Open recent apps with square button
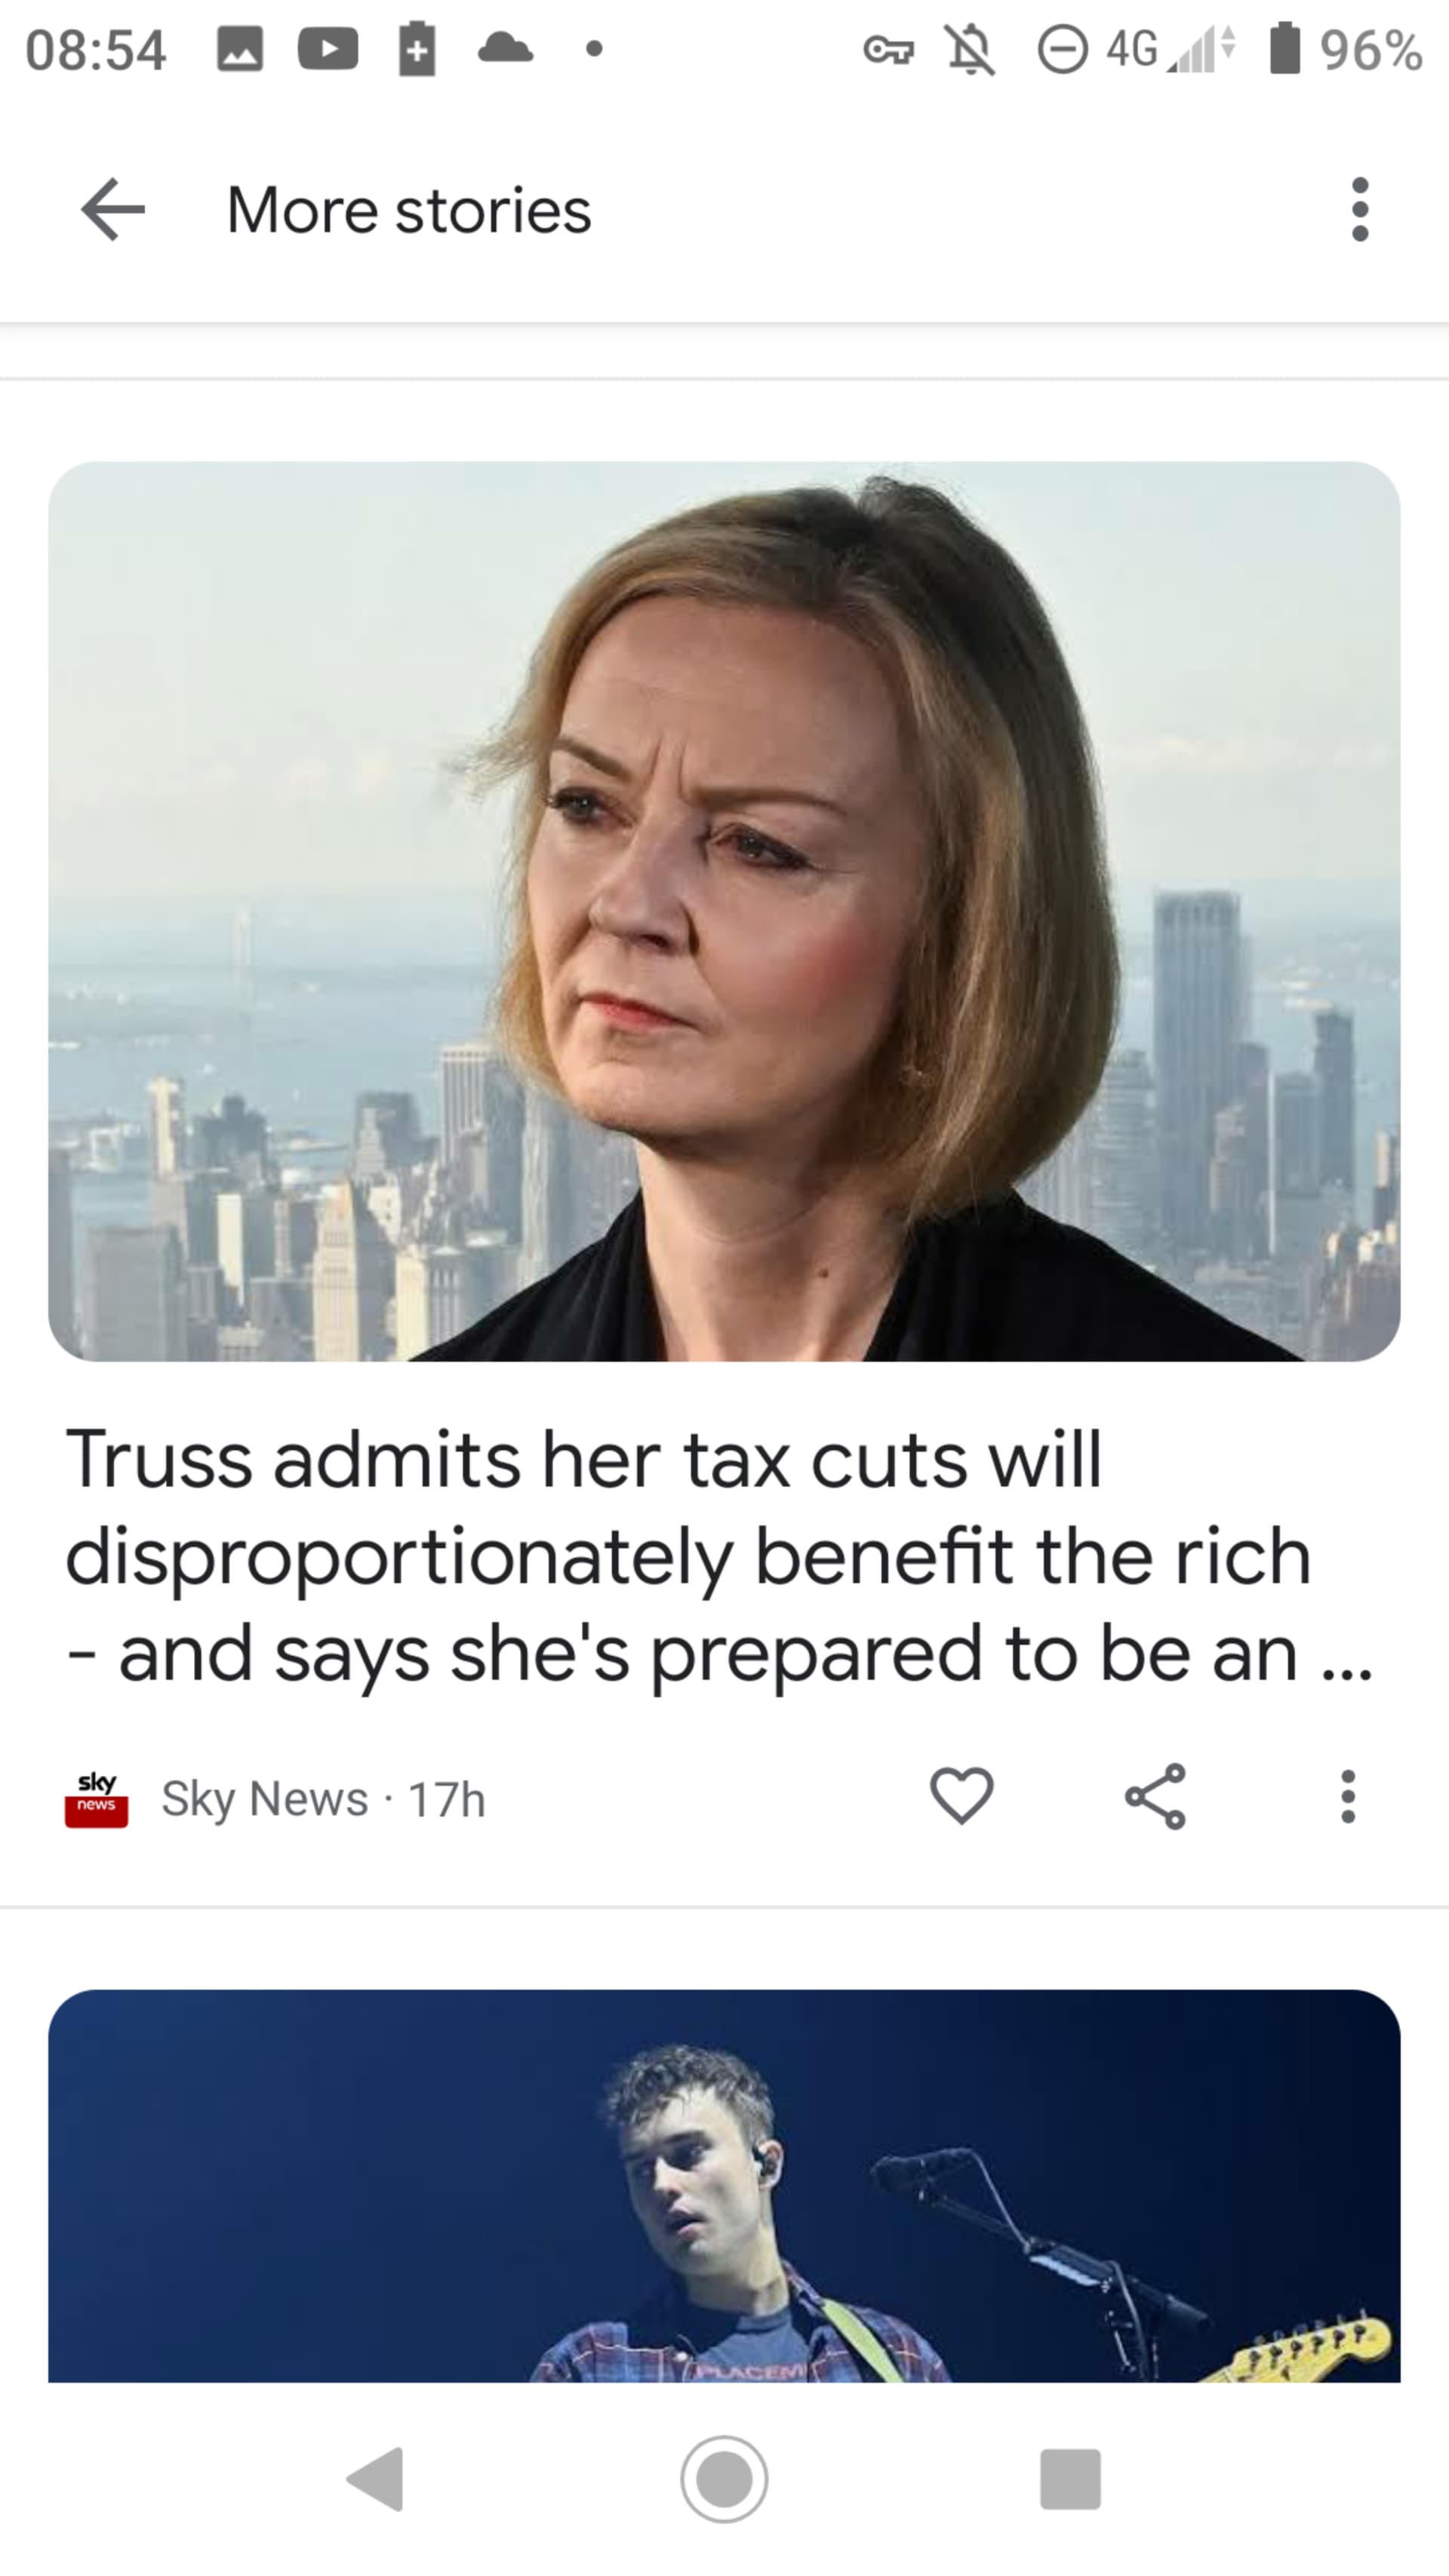Viewport: 1449px width, 2576px height. (x=1070, y=2479)
